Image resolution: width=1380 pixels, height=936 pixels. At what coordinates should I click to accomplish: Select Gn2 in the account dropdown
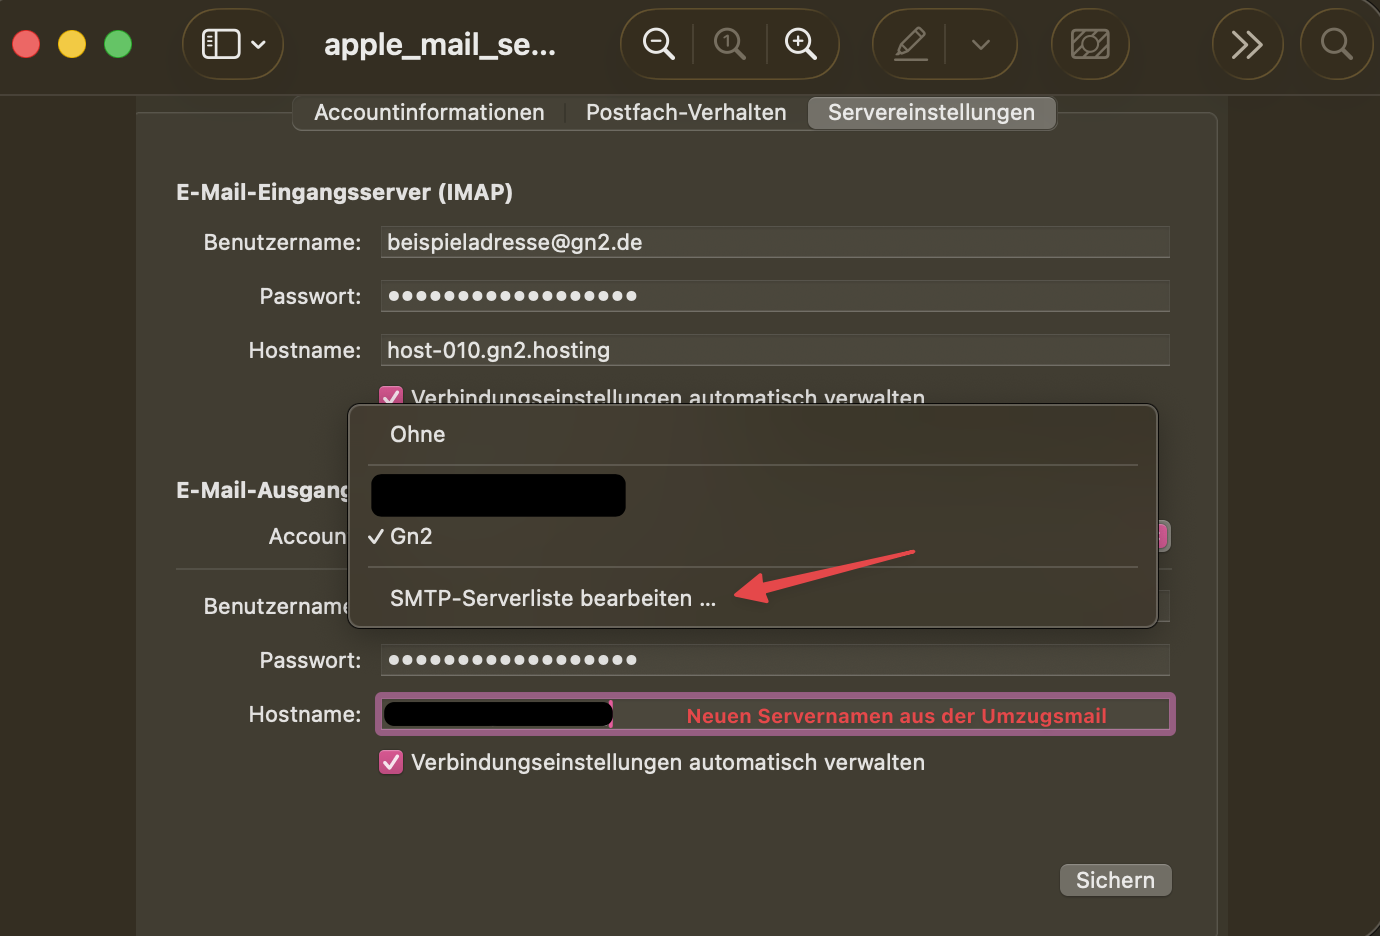coord(411,536)
